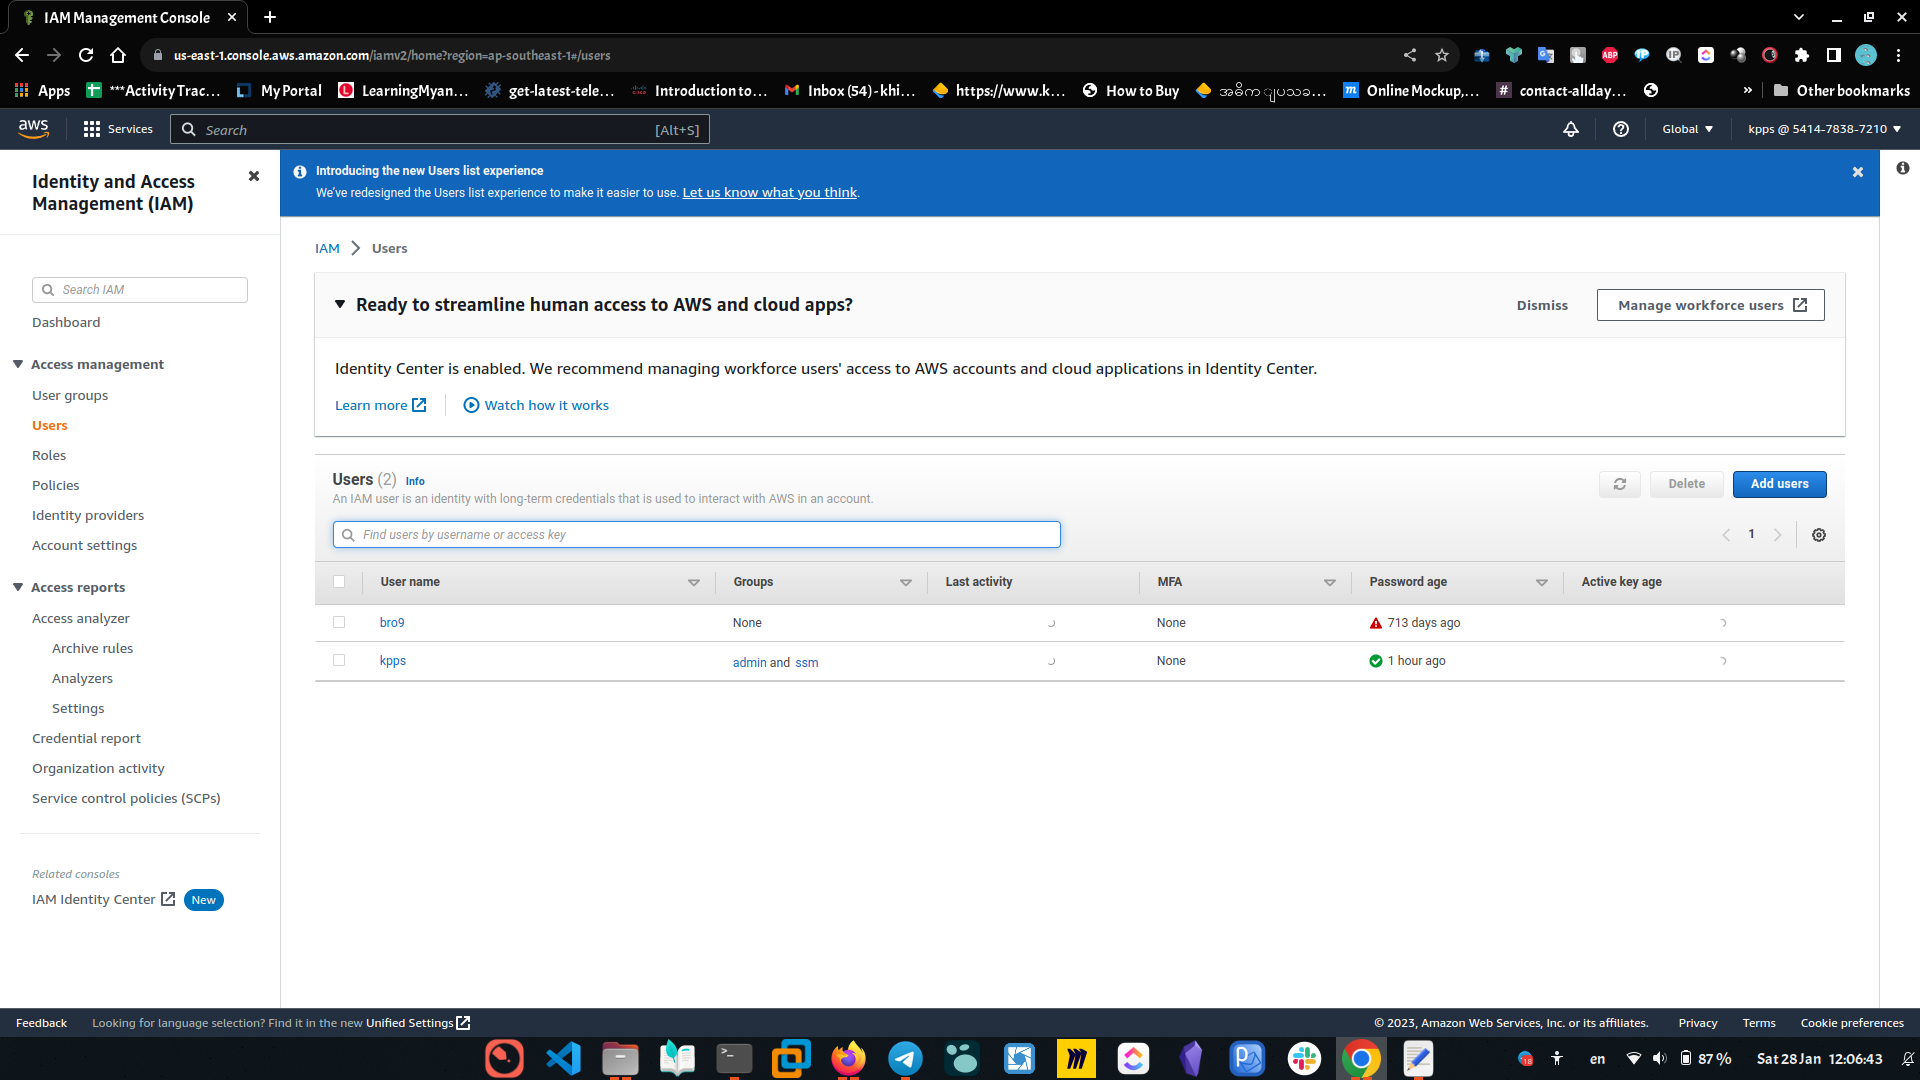Open Chrome menu three dots

(1898, 55)
